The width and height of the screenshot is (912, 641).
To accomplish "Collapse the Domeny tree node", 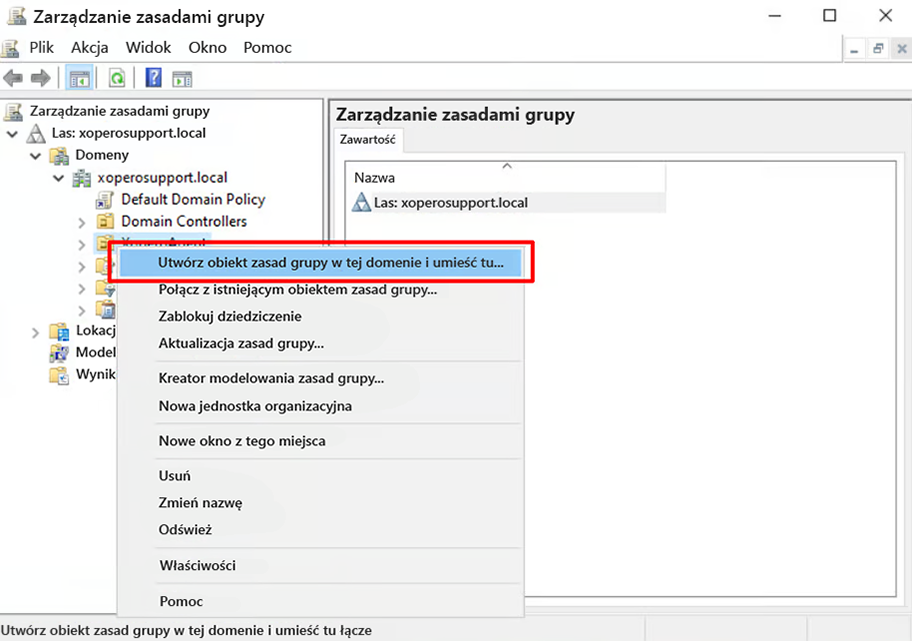I will pyautogui.click(x=35, y=155).
